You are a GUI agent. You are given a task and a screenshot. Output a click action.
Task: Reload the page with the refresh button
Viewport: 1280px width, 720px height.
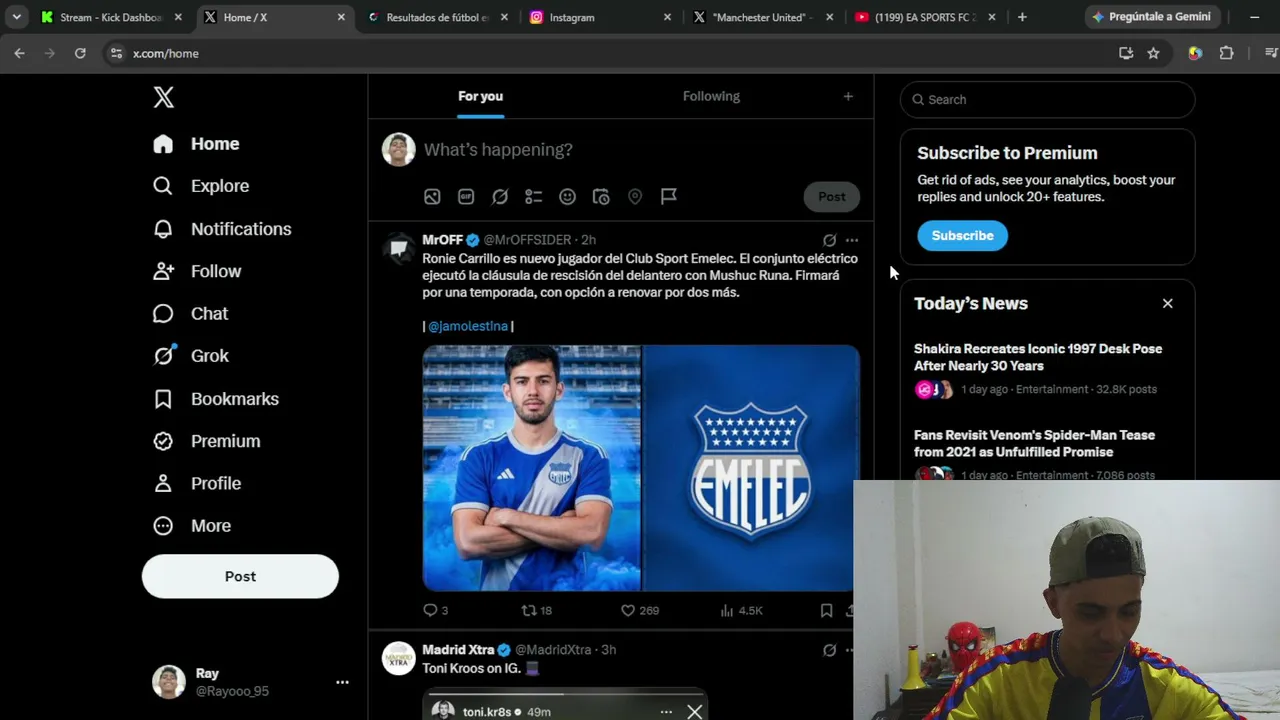coord(80,53)
